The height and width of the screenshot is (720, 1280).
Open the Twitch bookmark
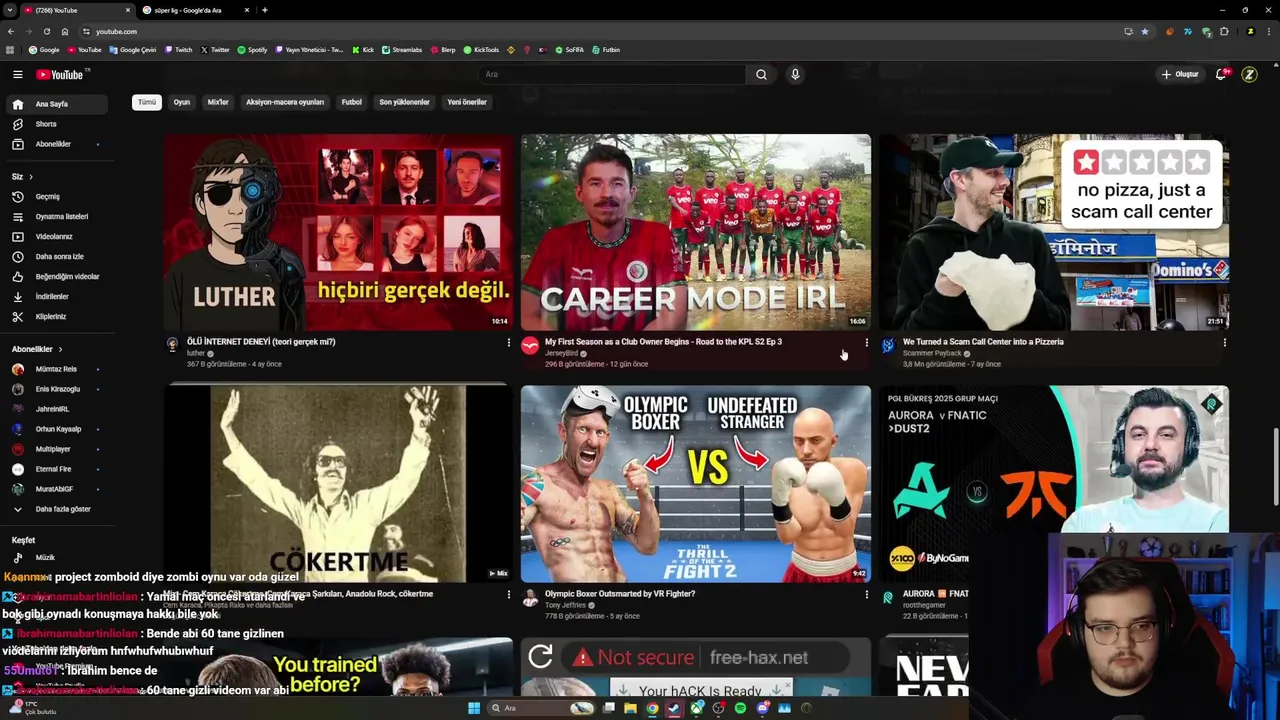click(x=179, y=49)
